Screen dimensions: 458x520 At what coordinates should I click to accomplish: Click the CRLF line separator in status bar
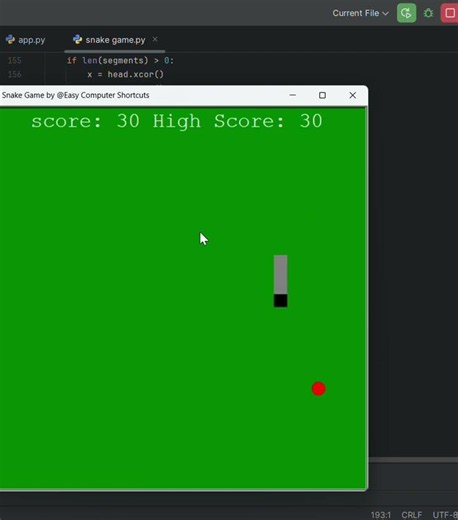[x=412, y=515]
